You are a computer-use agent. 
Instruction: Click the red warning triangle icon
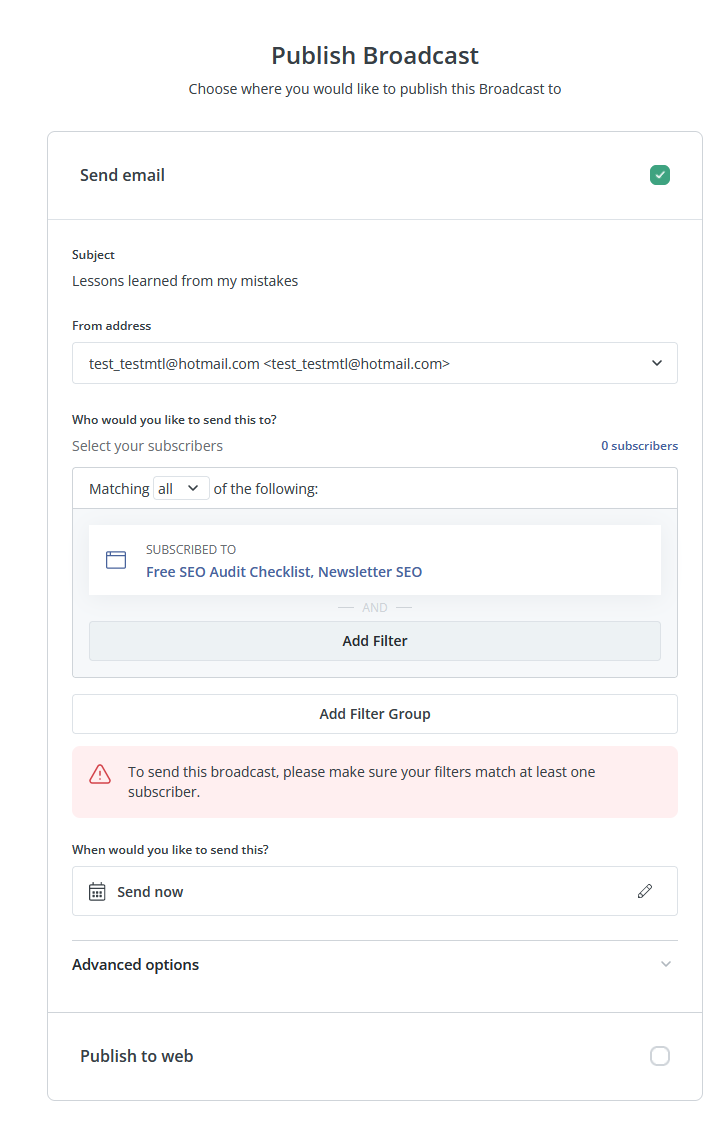[x=100, y=774]
